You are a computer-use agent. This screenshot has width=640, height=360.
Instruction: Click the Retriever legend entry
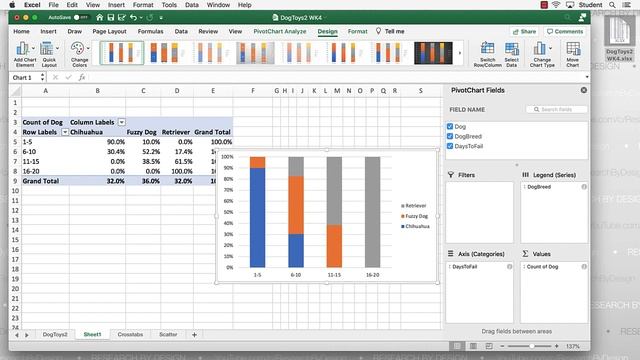coord(413,206)
